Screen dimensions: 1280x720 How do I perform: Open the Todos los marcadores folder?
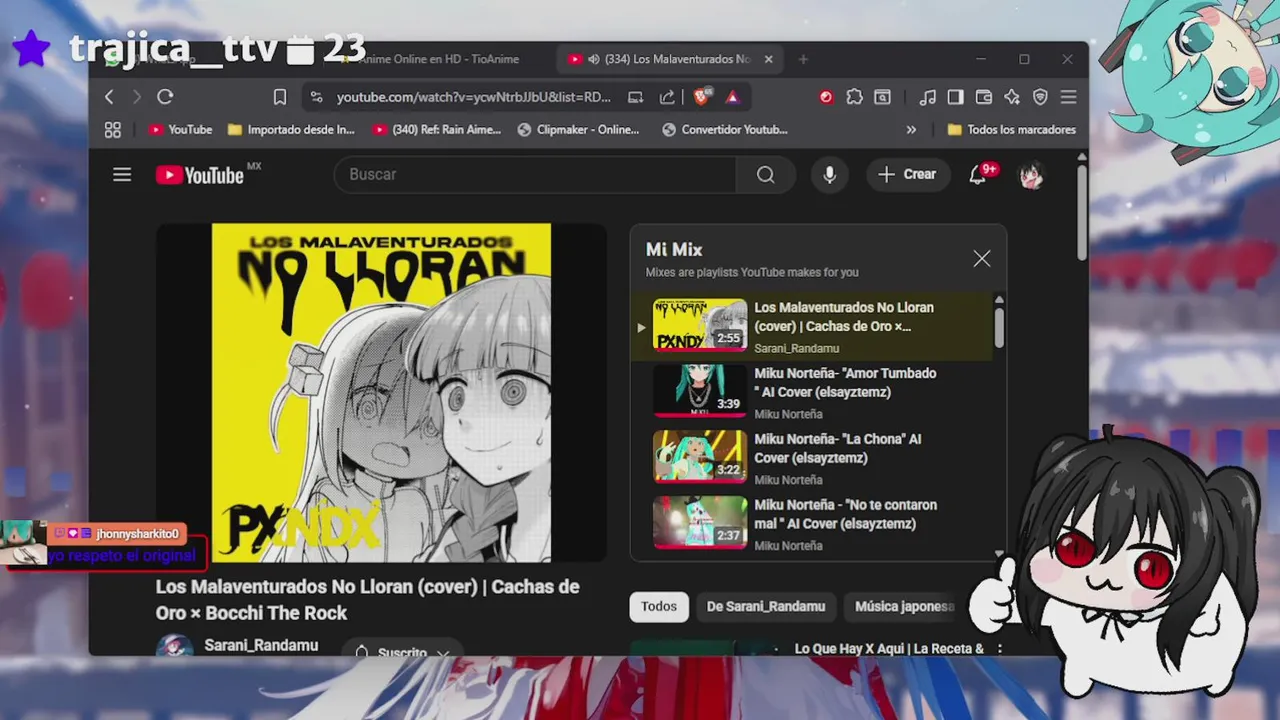pyautogui.click(x=1011, y=130)
